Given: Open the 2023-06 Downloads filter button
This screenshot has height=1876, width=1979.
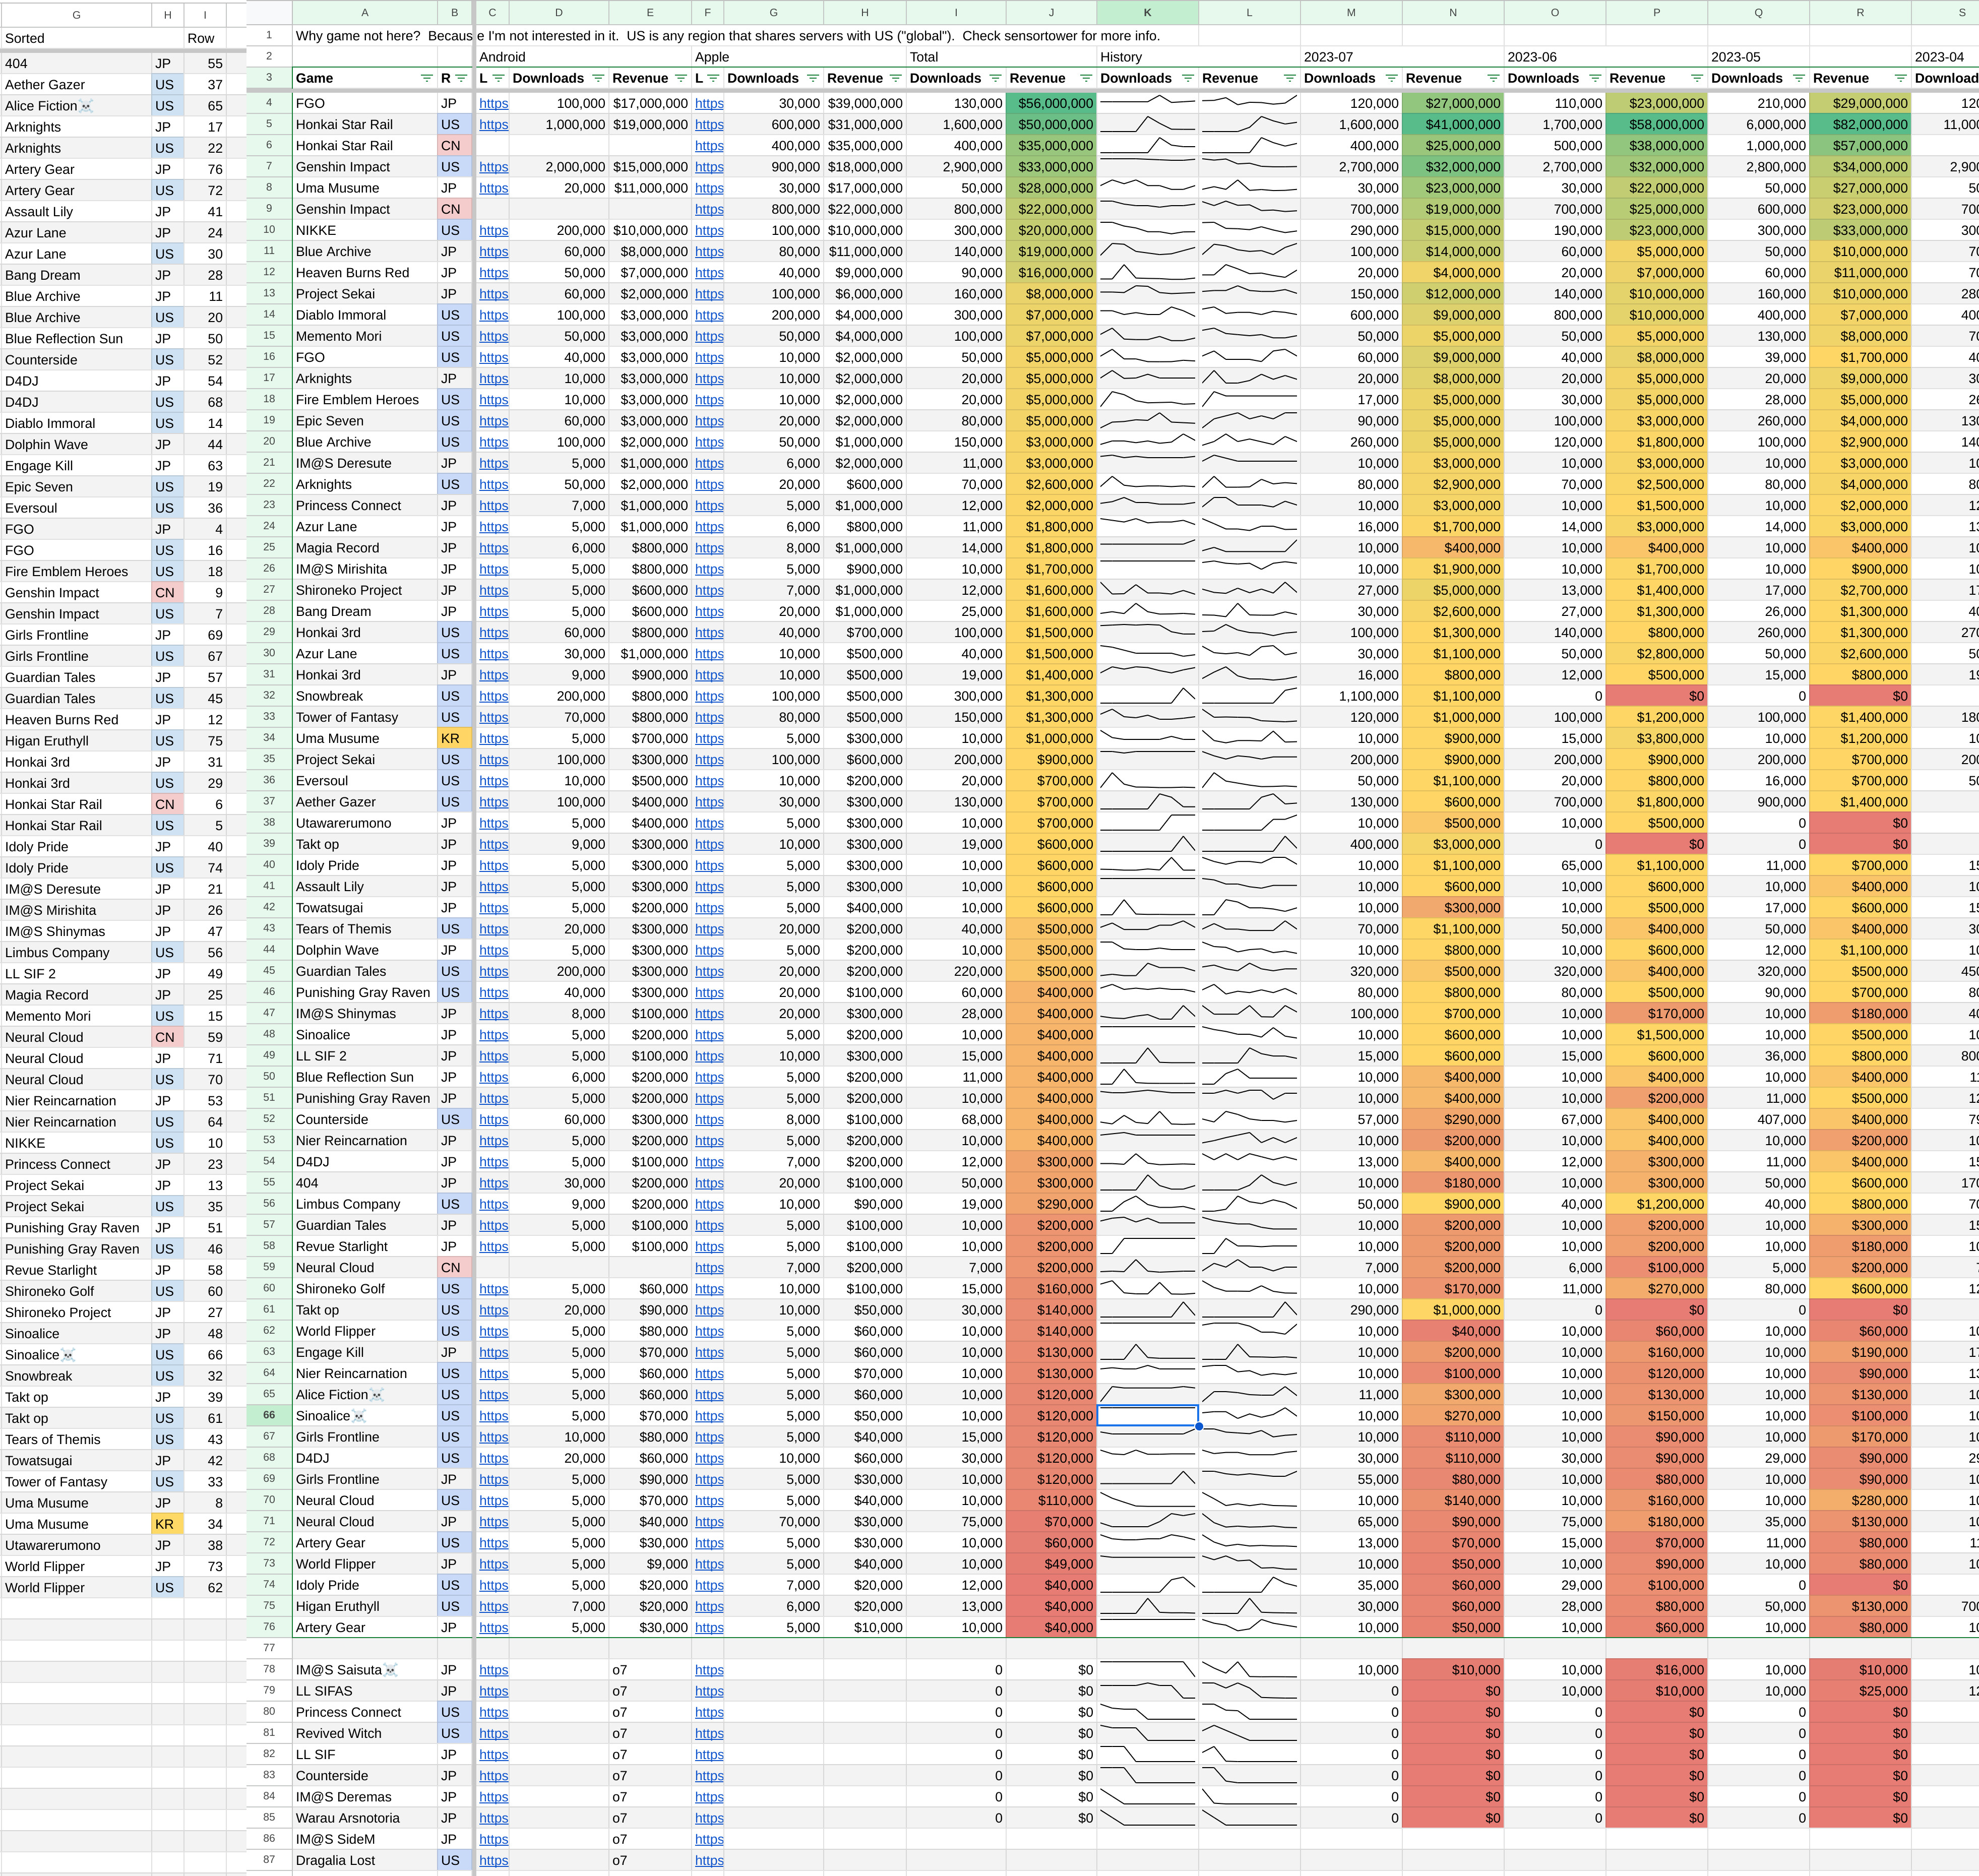Looking at the screenshot, I should point(1595,78).
